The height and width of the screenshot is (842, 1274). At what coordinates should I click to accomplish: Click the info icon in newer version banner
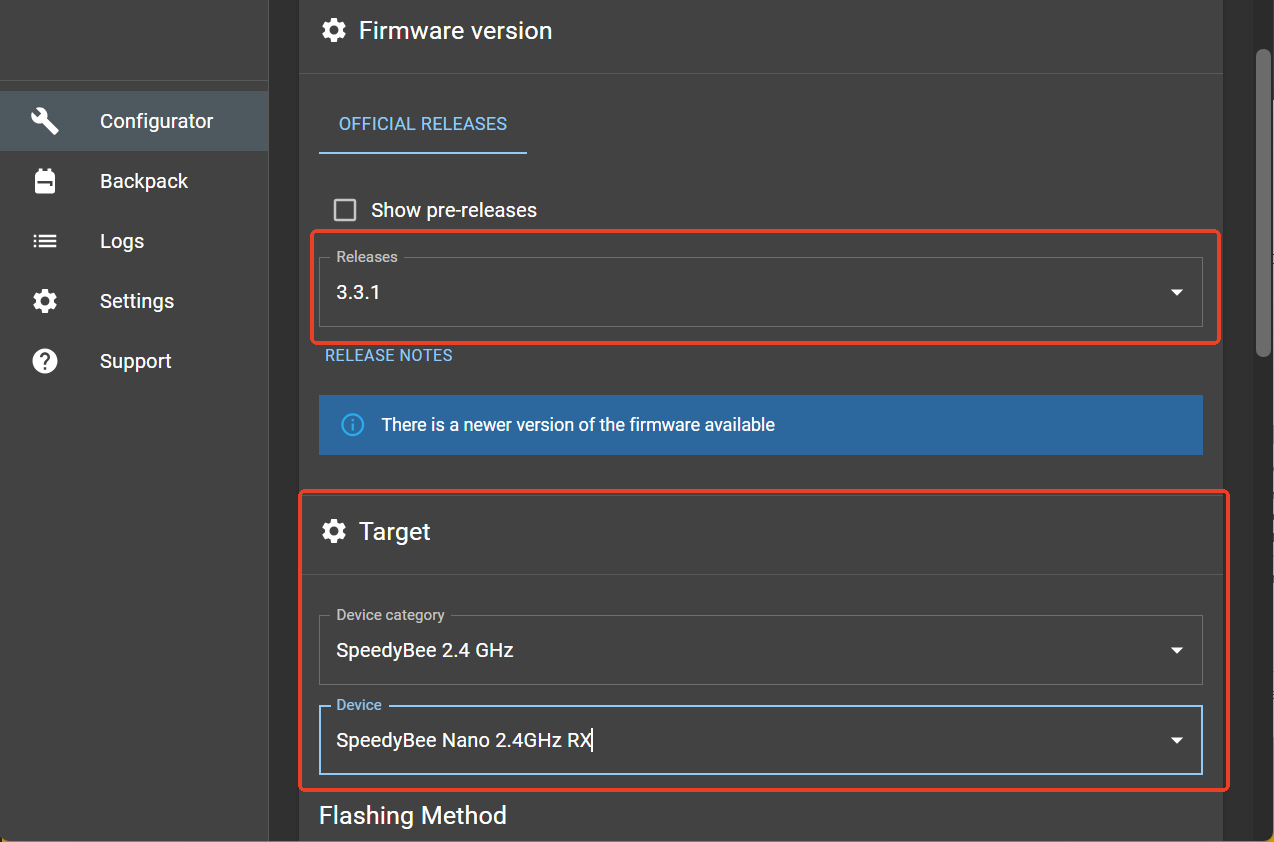353,424
